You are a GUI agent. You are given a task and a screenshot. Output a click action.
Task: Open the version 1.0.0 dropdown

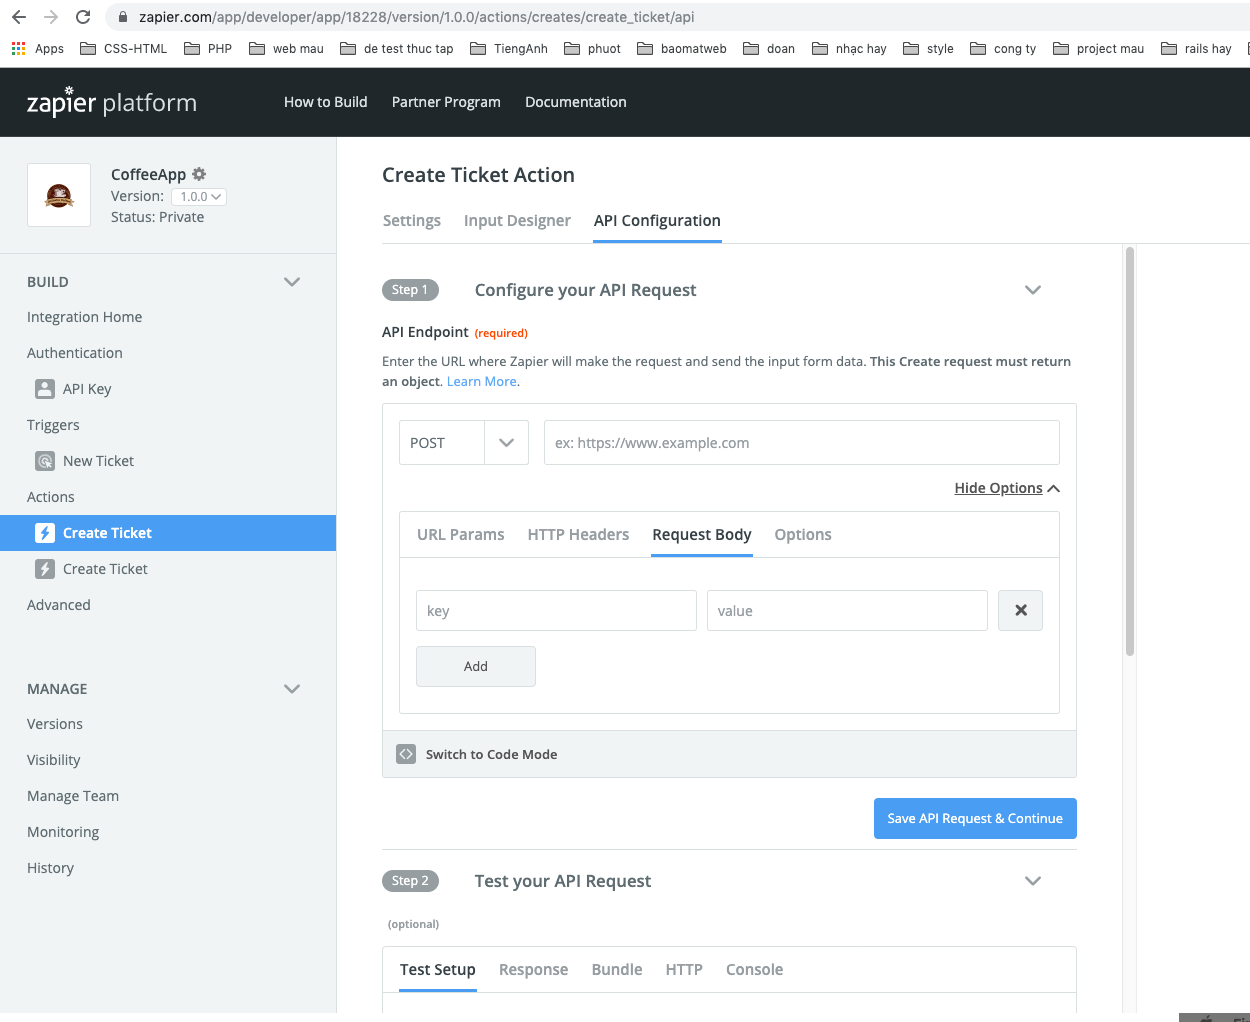point(199,197)
